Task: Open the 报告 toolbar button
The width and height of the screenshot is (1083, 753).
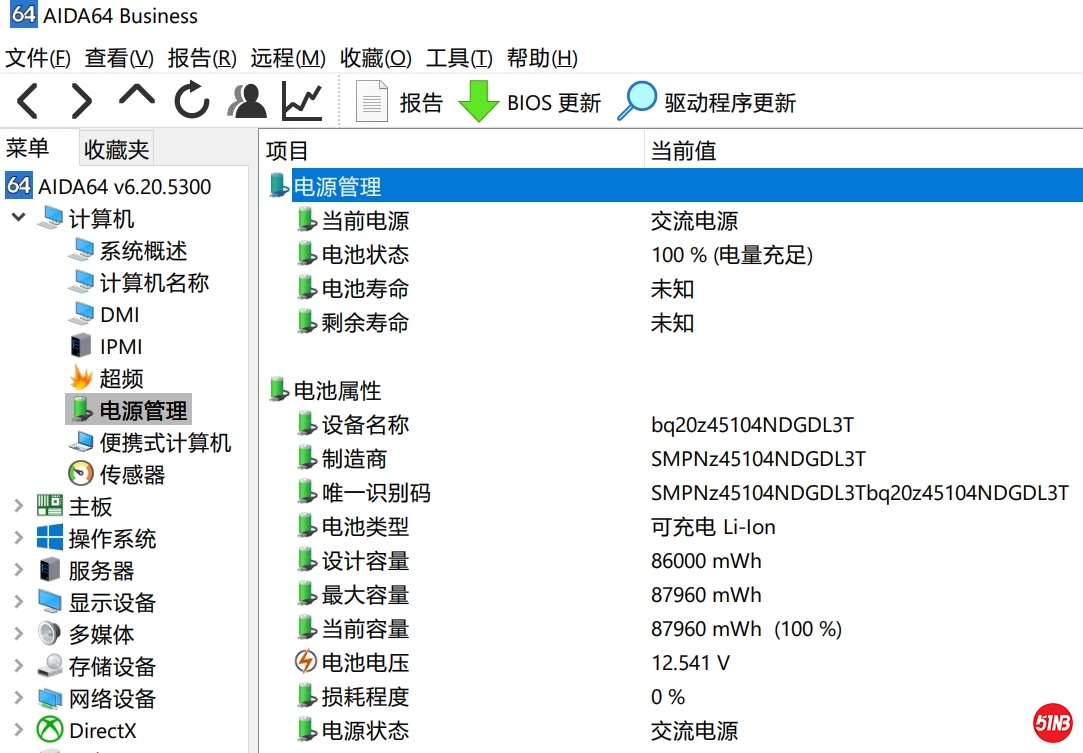Action: point(401,102)
